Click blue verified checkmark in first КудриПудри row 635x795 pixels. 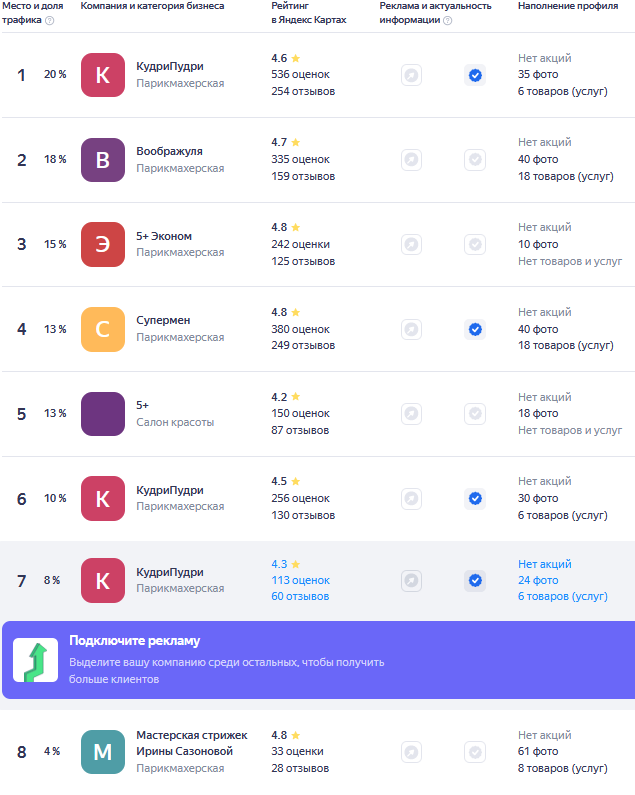[475, 75]
